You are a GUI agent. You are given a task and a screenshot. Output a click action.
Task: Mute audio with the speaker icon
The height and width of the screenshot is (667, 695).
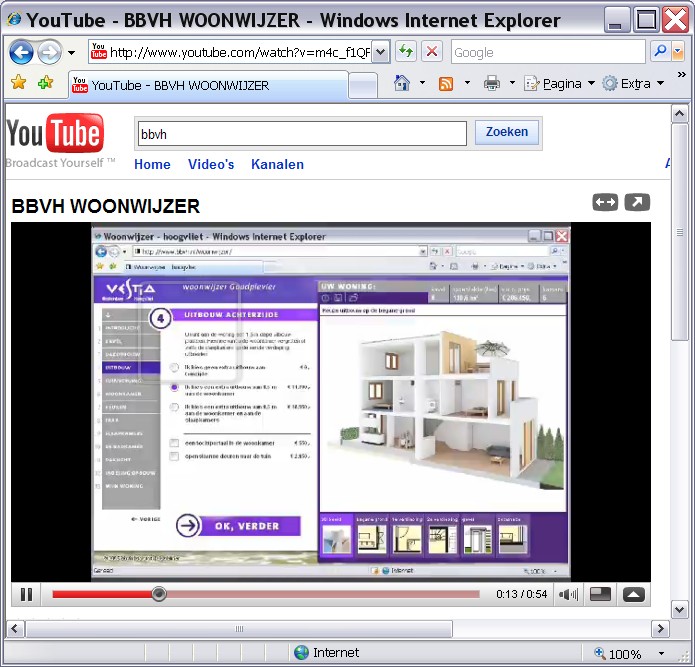(568, 594)
